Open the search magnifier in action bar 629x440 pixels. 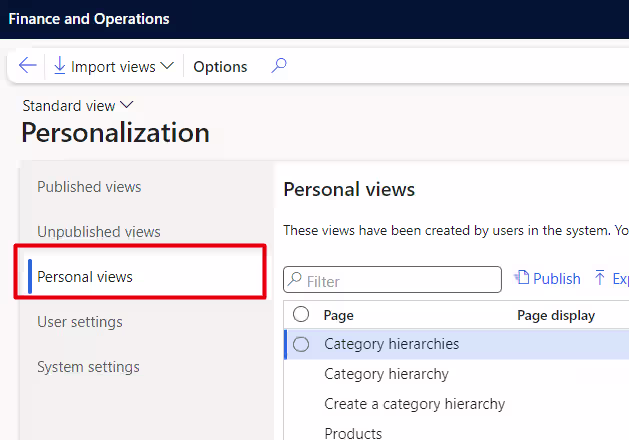(x=279, y=66)
